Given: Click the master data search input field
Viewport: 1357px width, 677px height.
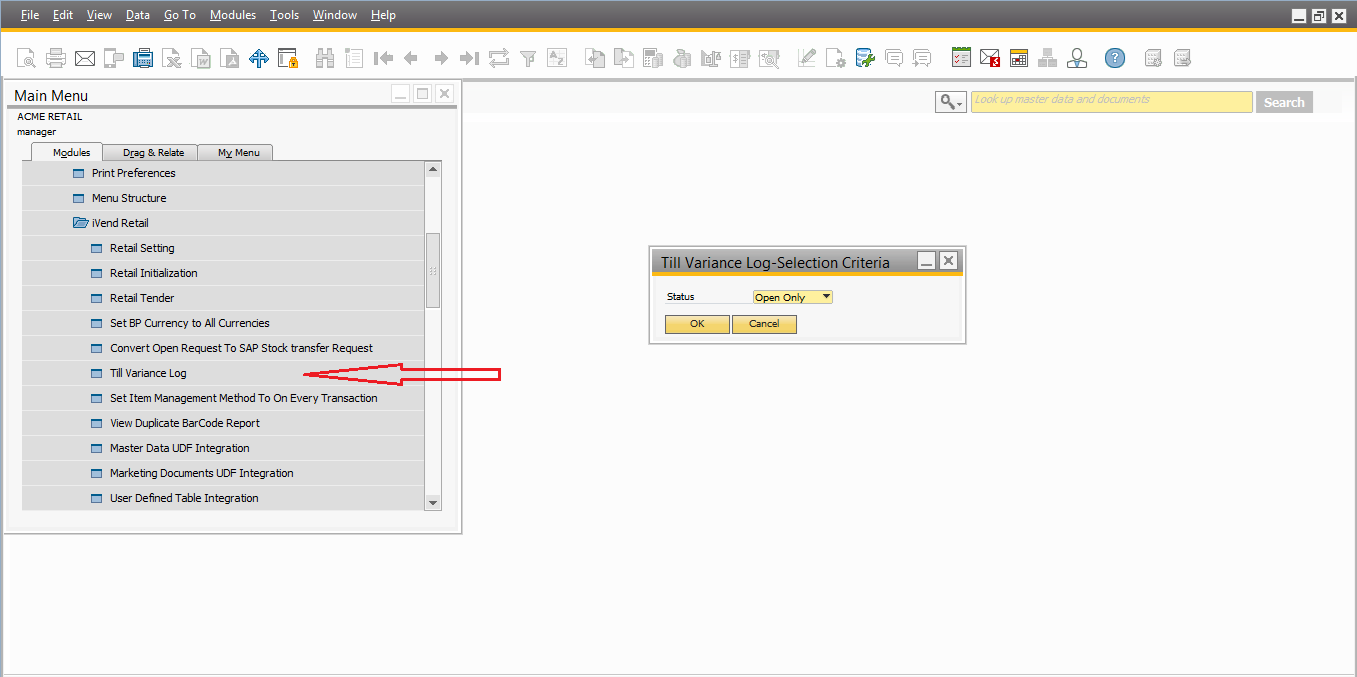Looking at the screenshot, I should tap(1110, 101).
